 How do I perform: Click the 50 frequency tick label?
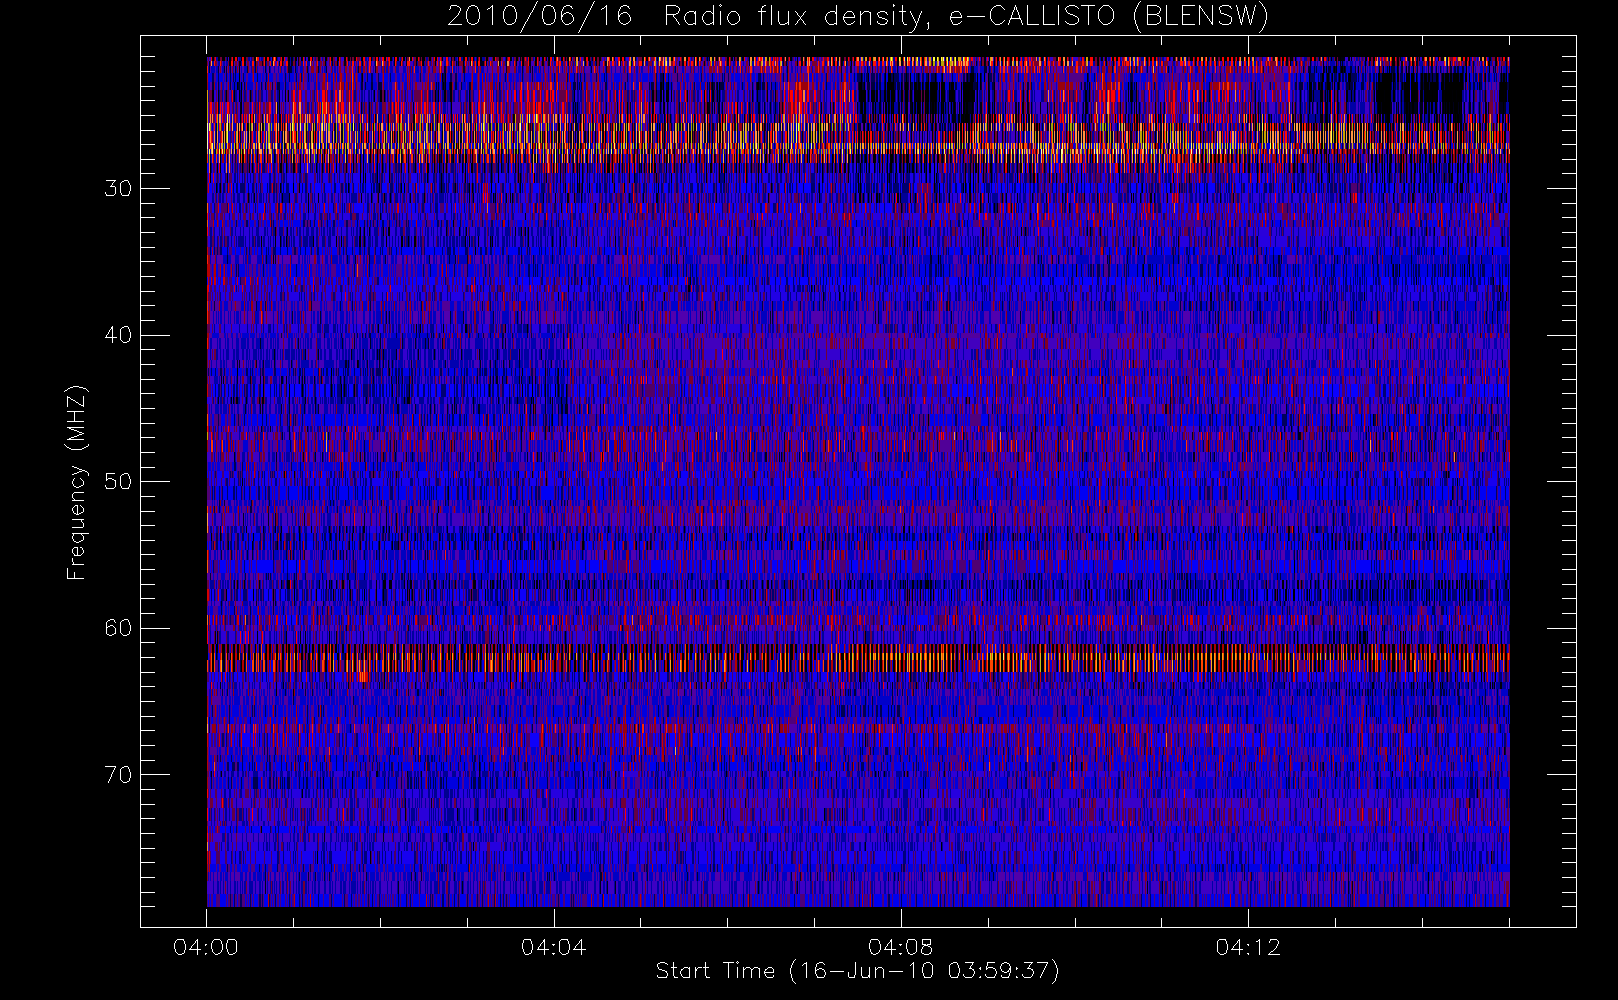pyautogui.click(x=118, y=482)
